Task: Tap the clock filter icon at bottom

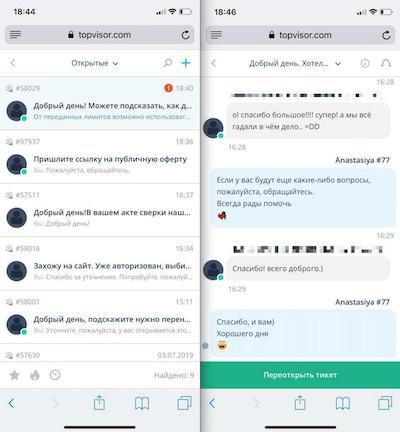Action: coord(55,375)
